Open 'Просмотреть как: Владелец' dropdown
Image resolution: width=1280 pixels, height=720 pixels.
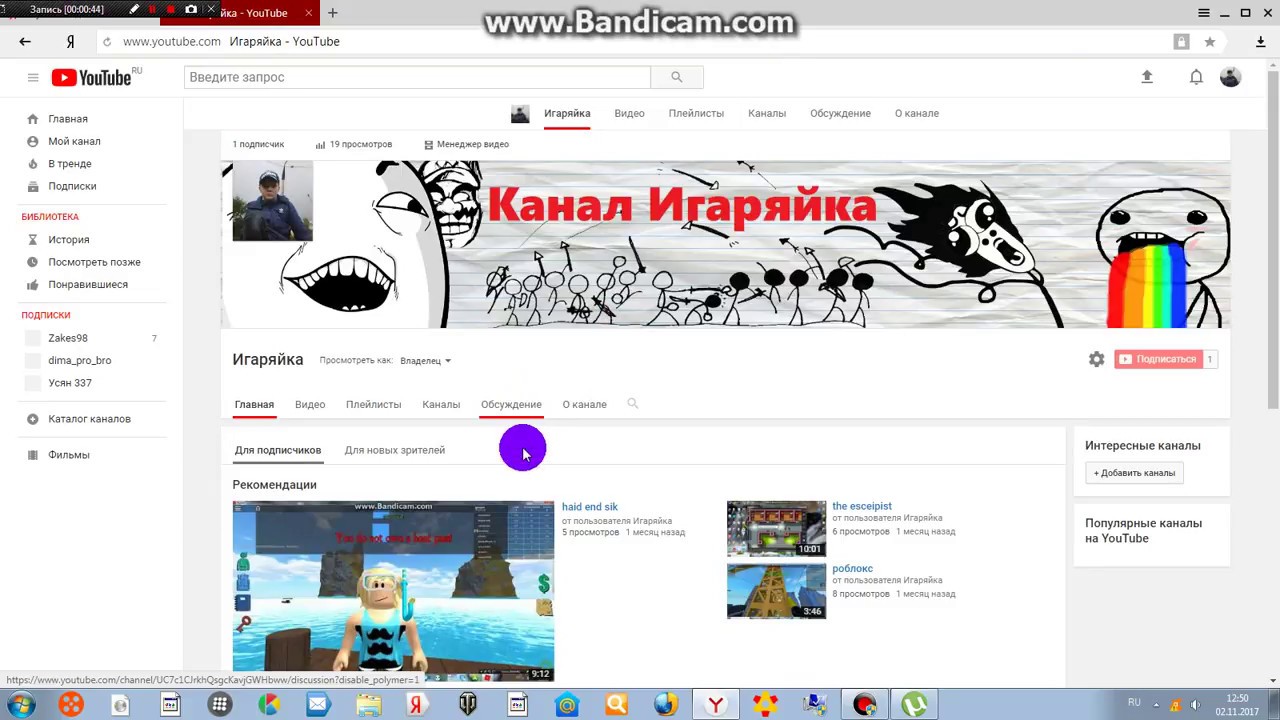(425, 360)
